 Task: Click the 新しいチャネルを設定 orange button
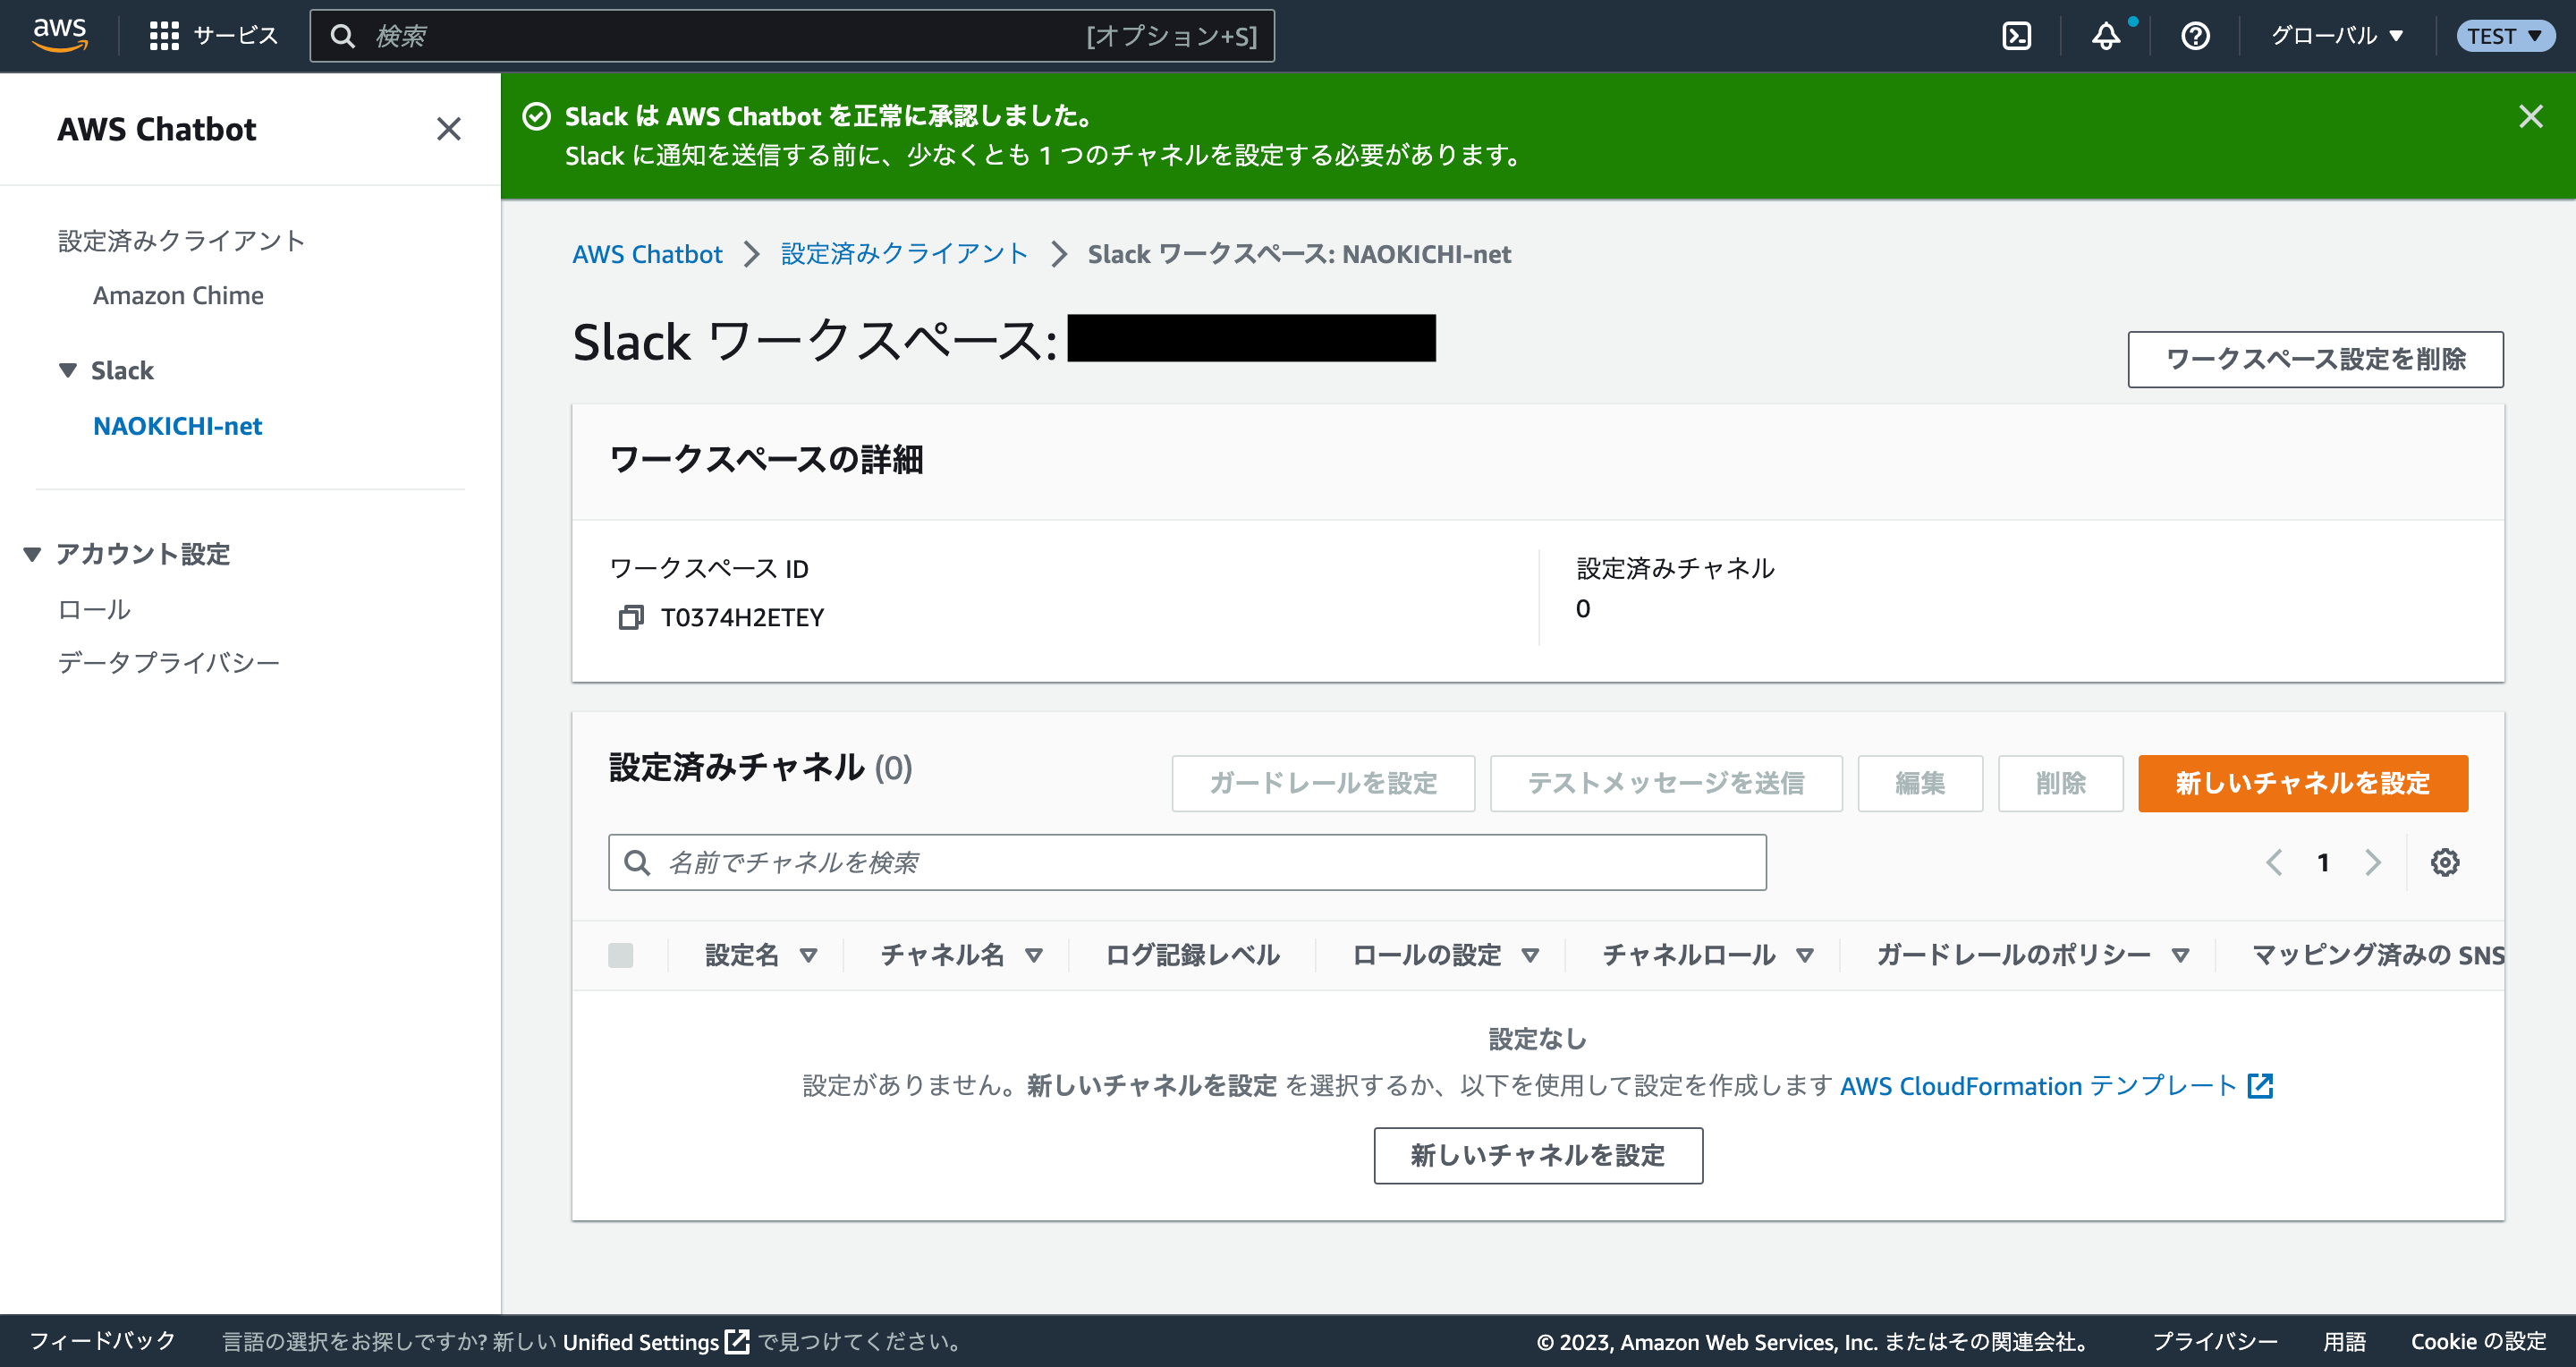click(x=2301, y=784)
